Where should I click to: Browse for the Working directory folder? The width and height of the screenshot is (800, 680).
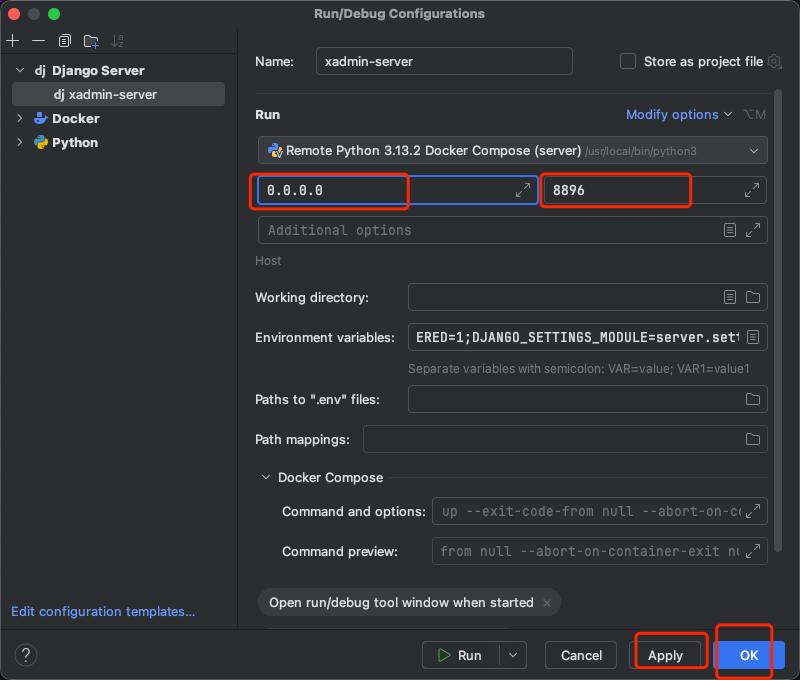tap(753, 297)
